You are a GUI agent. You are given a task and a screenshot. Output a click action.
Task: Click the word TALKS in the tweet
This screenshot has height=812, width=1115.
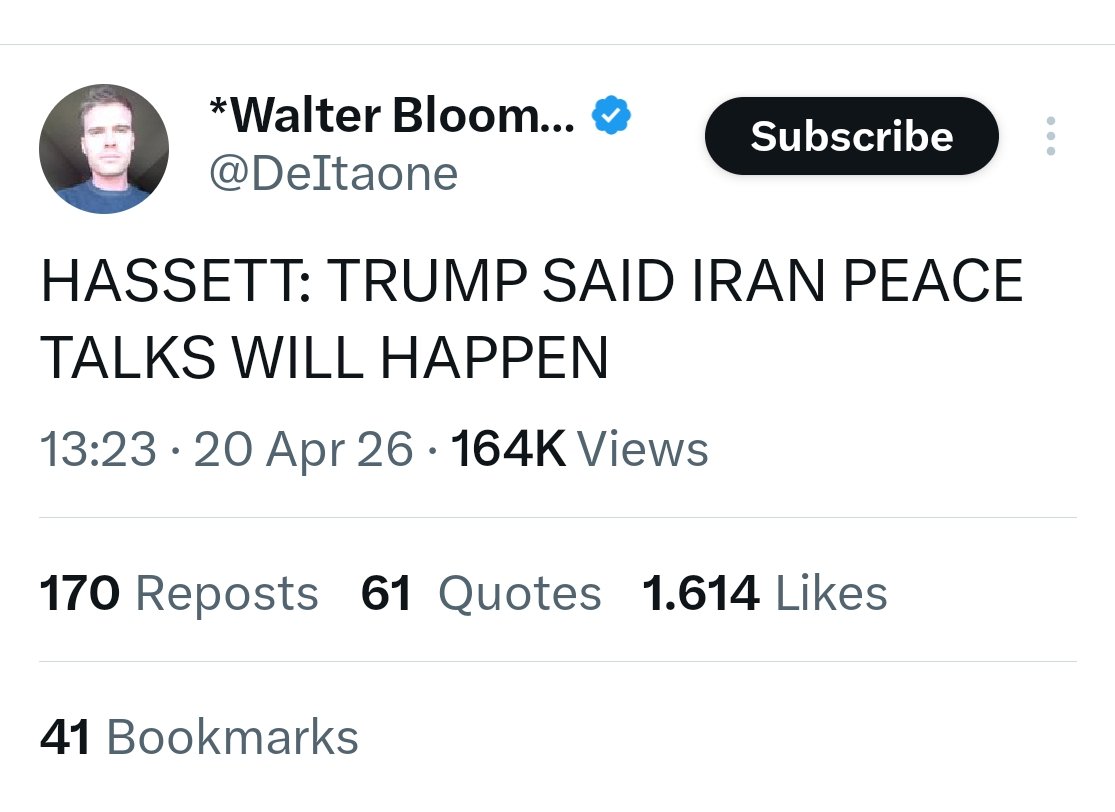pyautogui.click(x=127, y=357)
